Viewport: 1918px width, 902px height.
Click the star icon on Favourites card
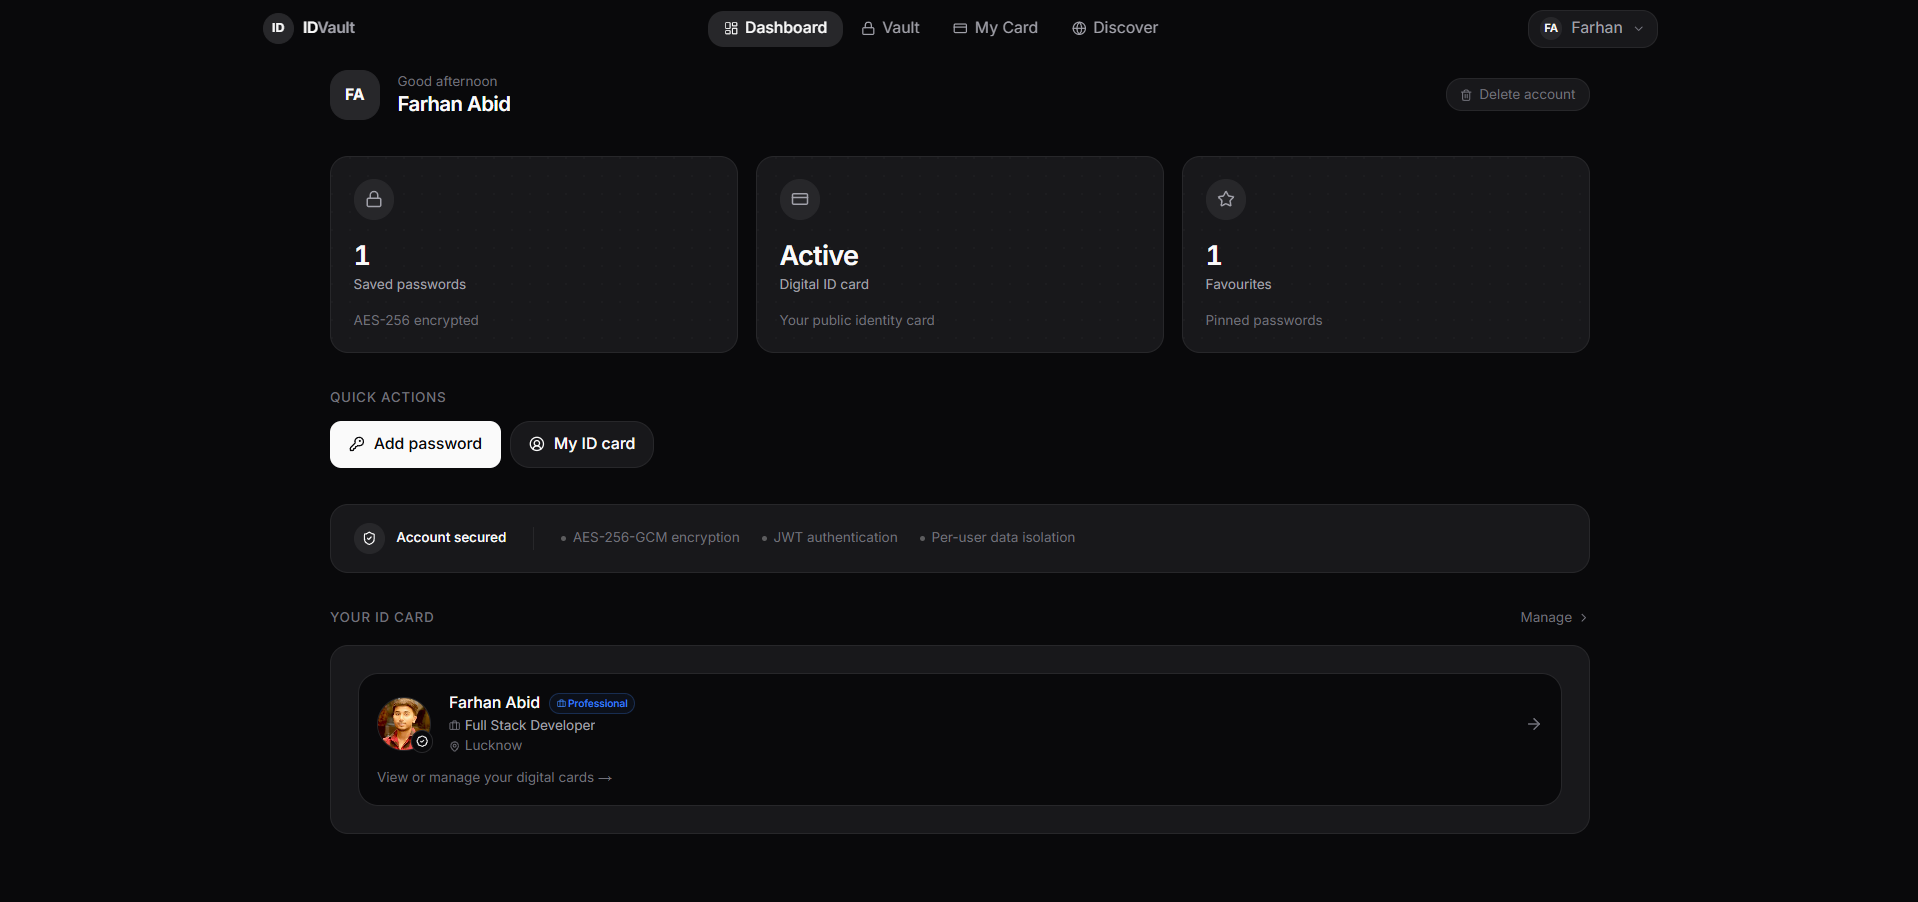point(1226,199)
